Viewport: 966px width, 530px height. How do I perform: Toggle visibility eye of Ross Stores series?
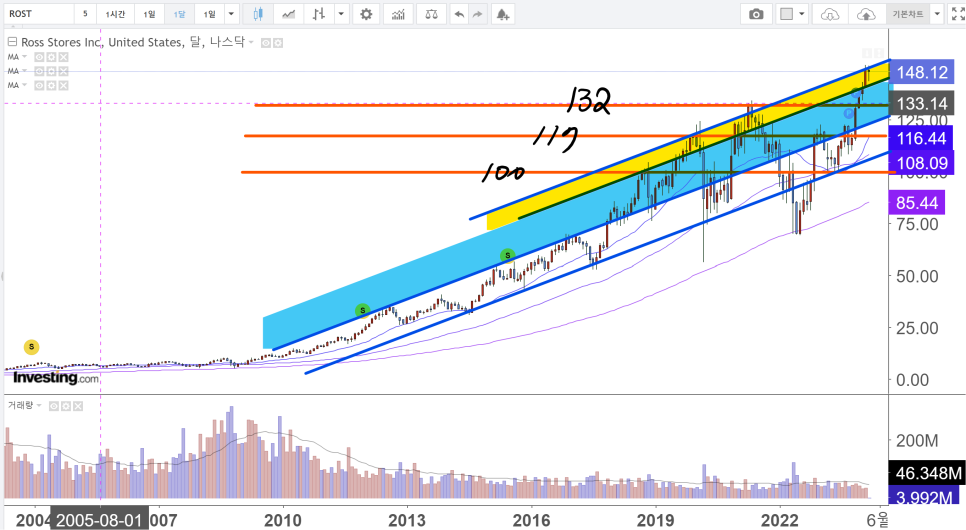pyautogui.click(x=266, y=43)
